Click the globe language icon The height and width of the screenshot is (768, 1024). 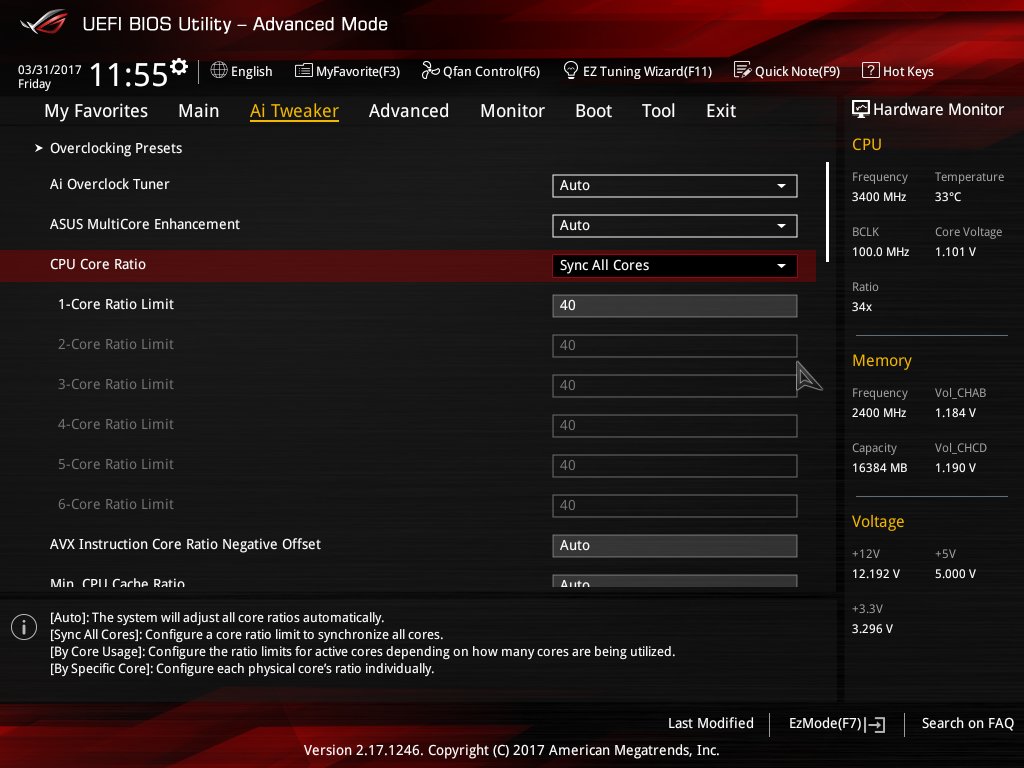[219, 71]
